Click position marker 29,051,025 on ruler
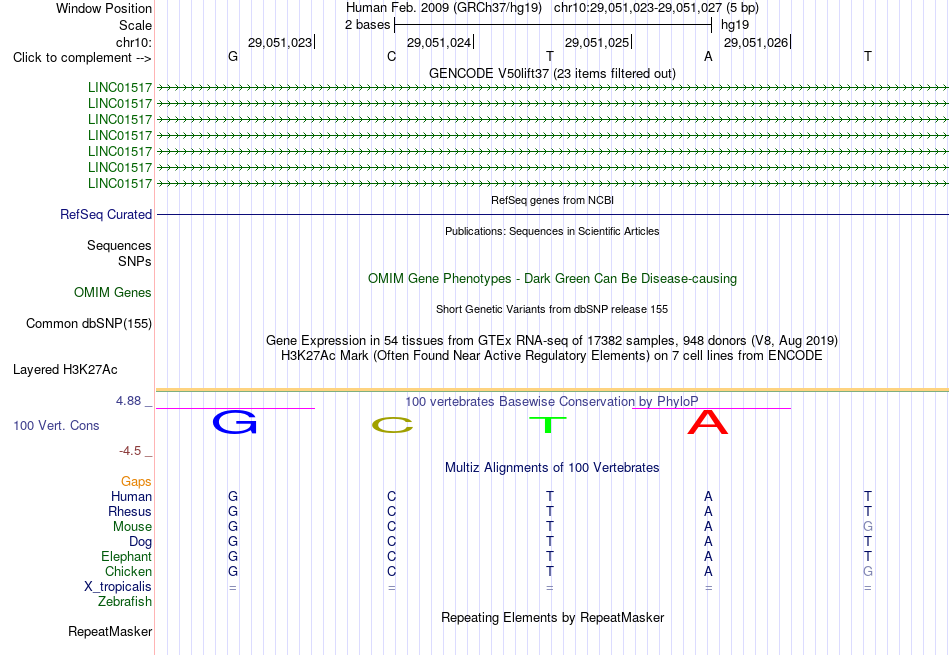Image resolution: width=950 pixels, height=655 pixels. click(597, 42)
